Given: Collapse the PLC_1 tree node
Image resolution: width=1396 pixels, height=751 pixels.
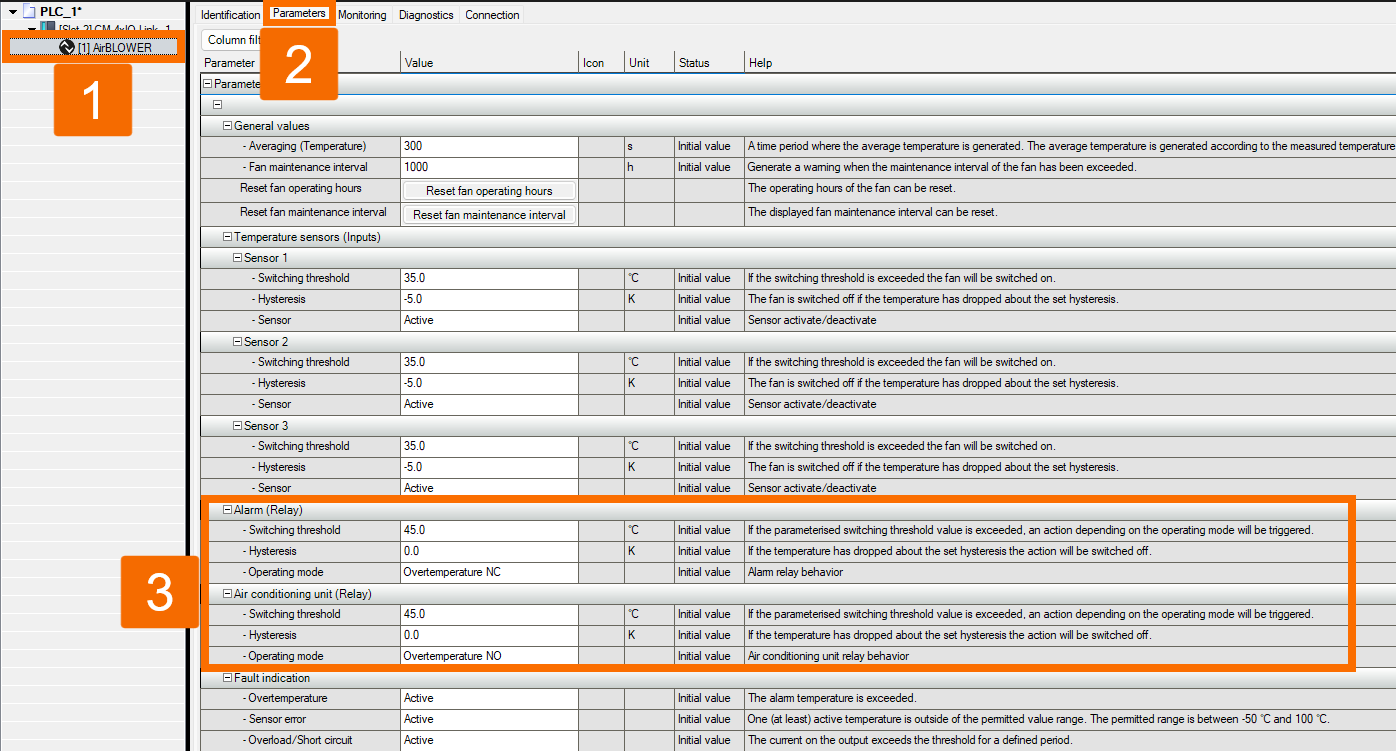Looking at the screenshot, I should click(11, 11).
